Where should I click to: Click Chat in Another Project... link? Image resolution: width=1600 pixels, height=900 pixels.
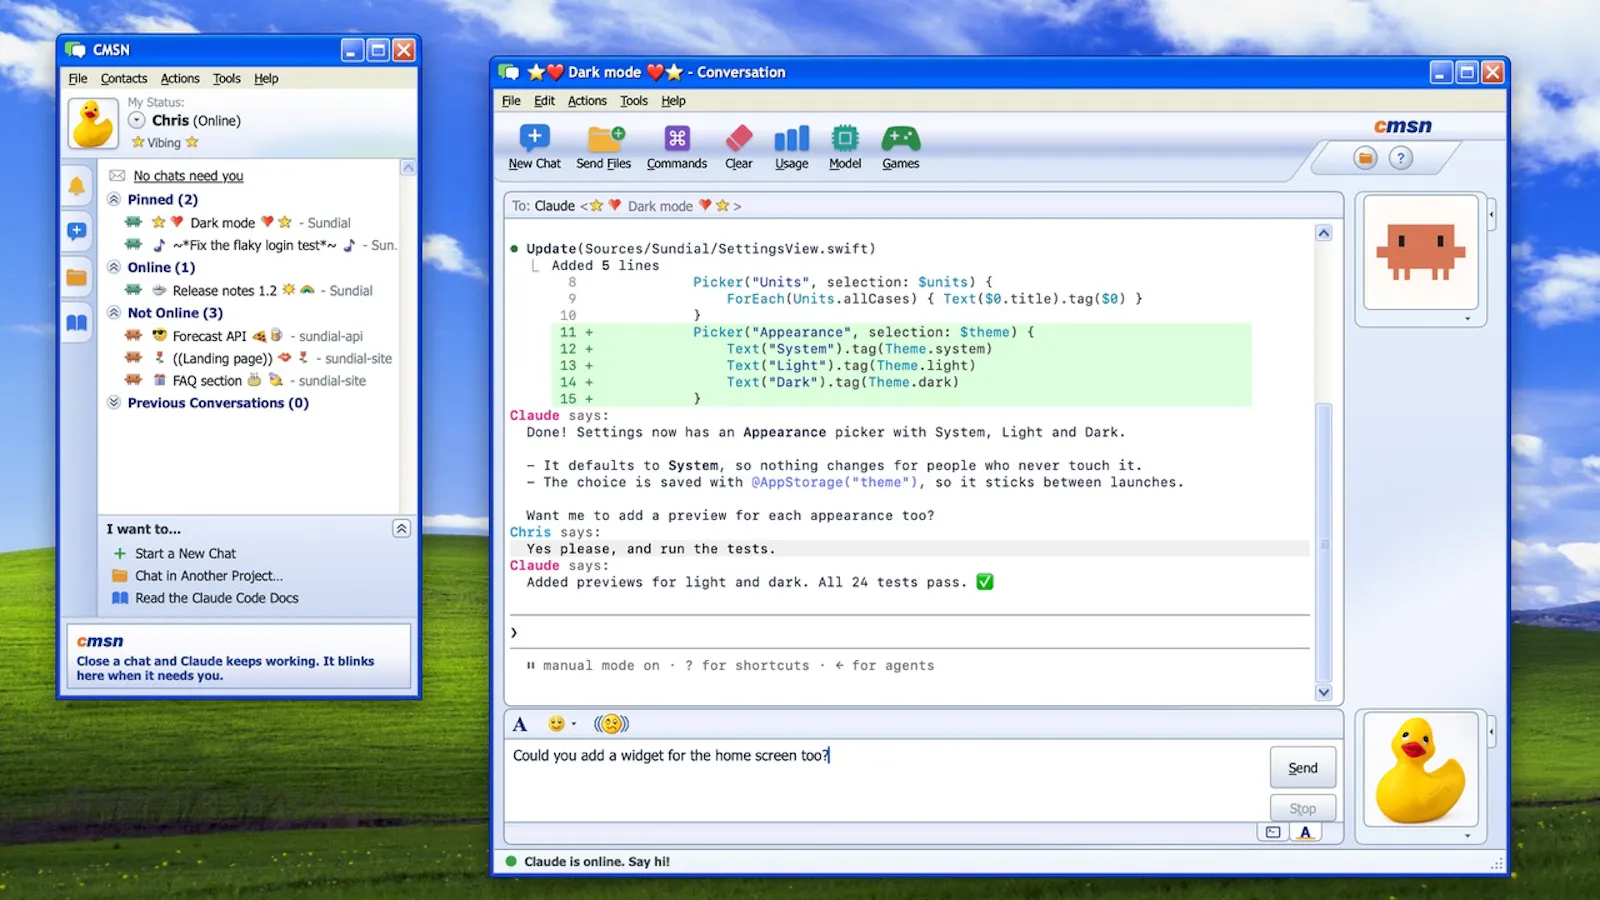point(209,576)
